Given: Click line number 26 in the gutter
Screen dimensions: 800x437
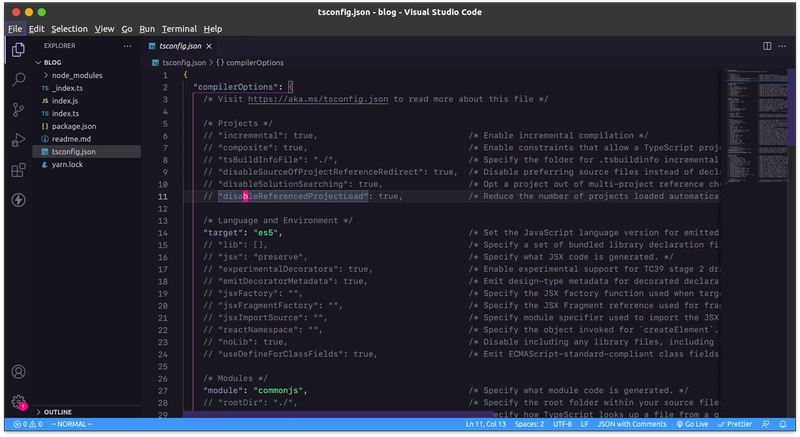Looking at the screenshot, I should point(163,379).
